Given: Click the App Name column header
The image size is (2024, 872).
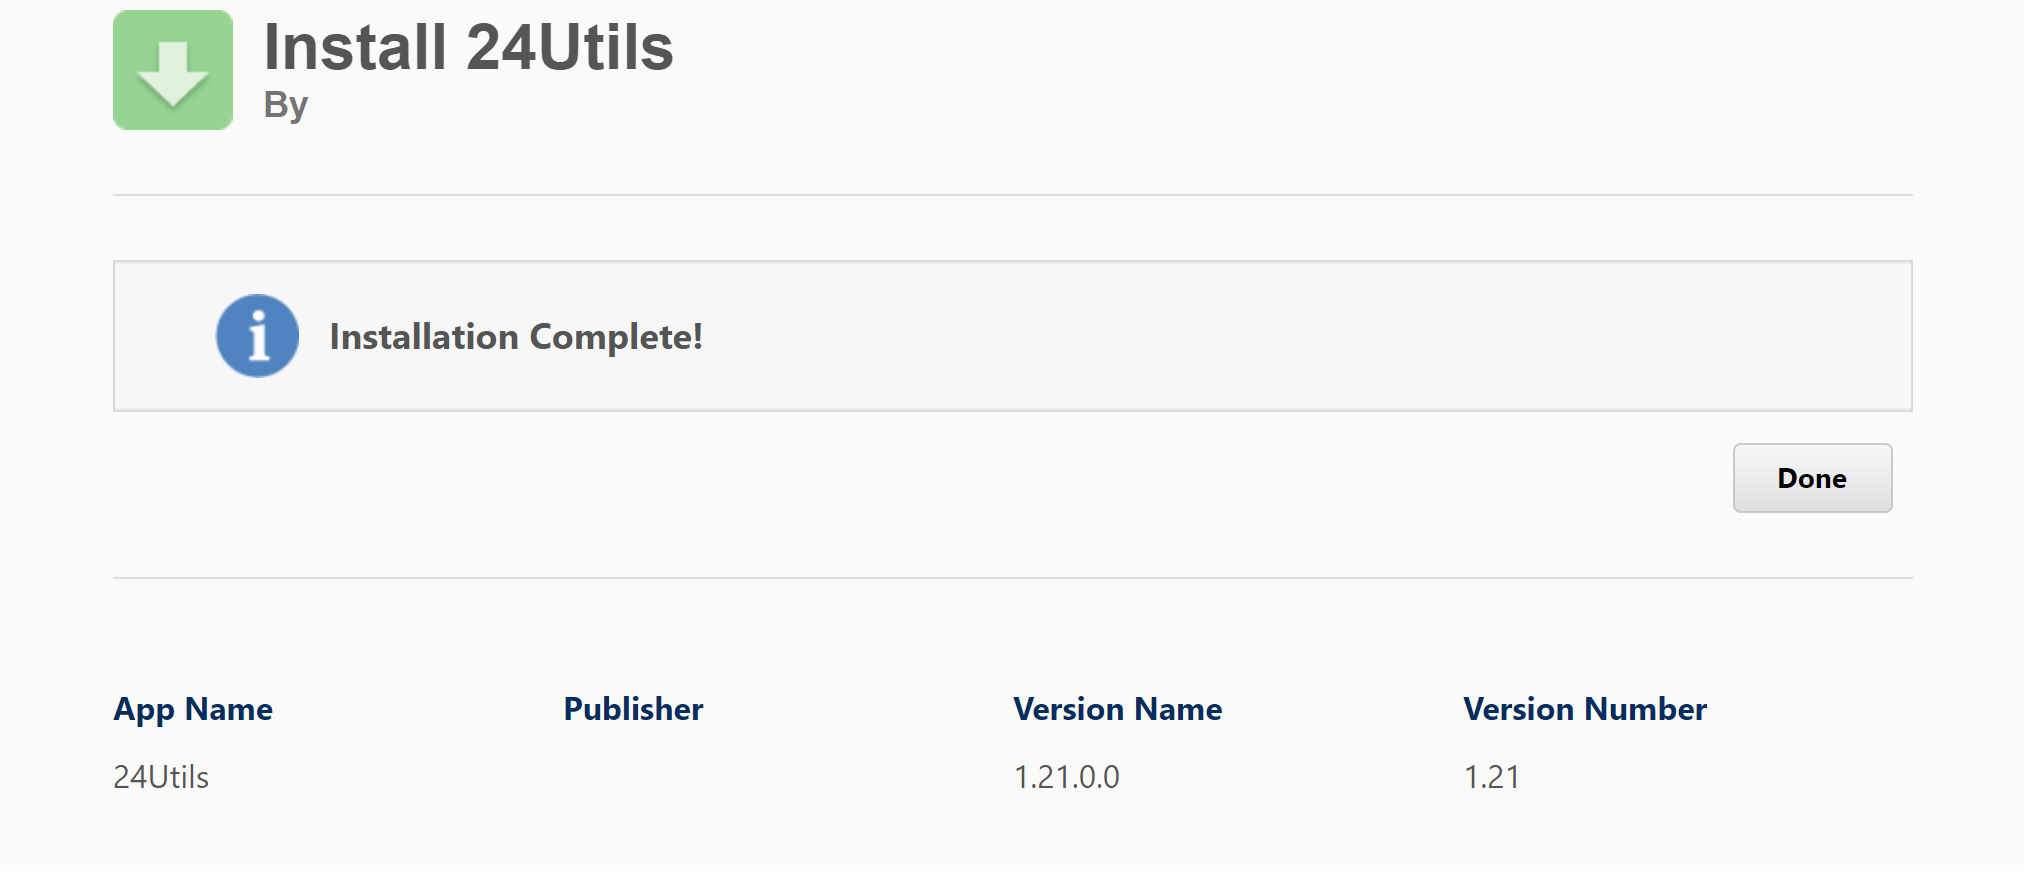Looking at the screenshot, I should tap(193, 709).
